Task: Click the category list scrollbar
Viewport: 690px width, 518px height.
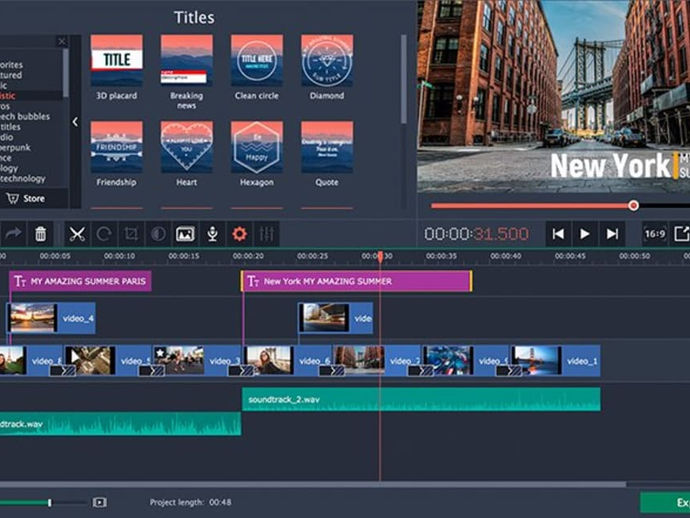Action: pyautogui.click(x=66, y=73)
